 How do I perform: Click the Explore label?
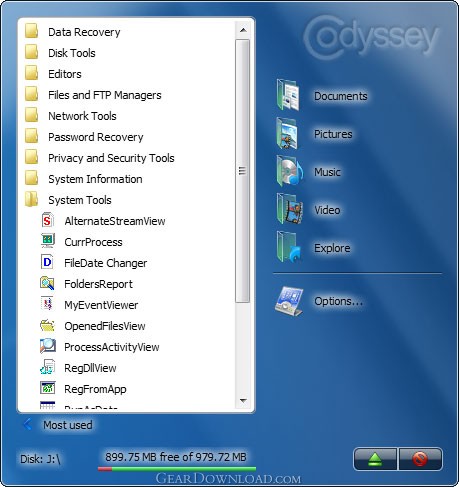(x=332, y=248)
